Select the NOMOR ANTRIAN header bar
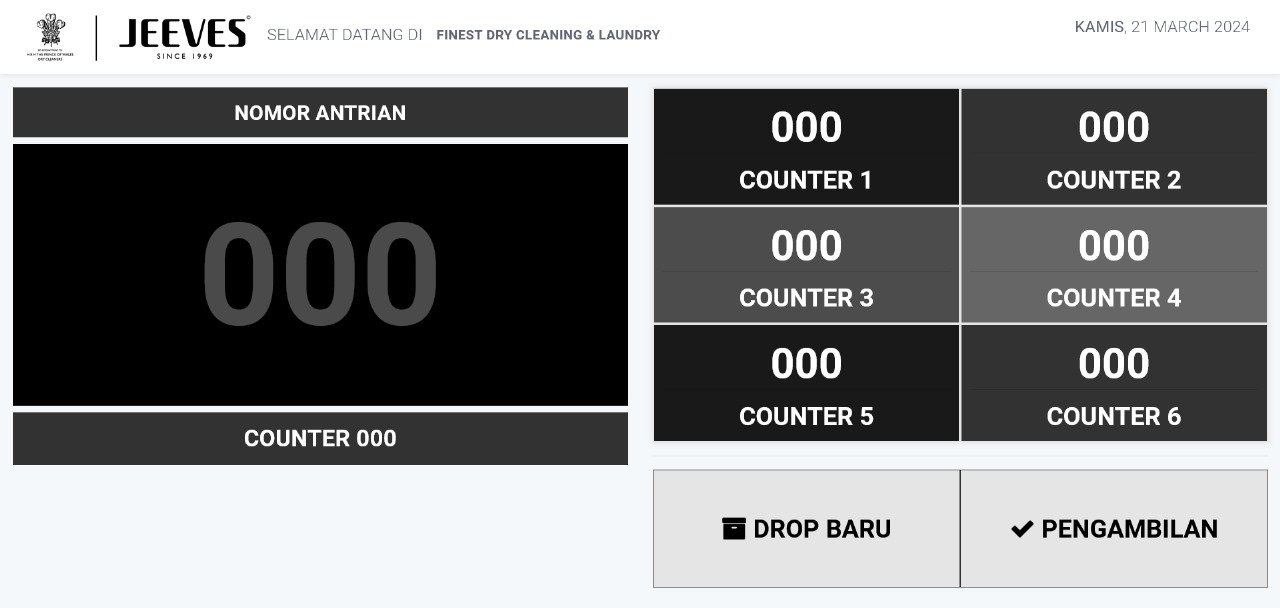Viewport: 1280px width, 608px height. coord(320,113)
